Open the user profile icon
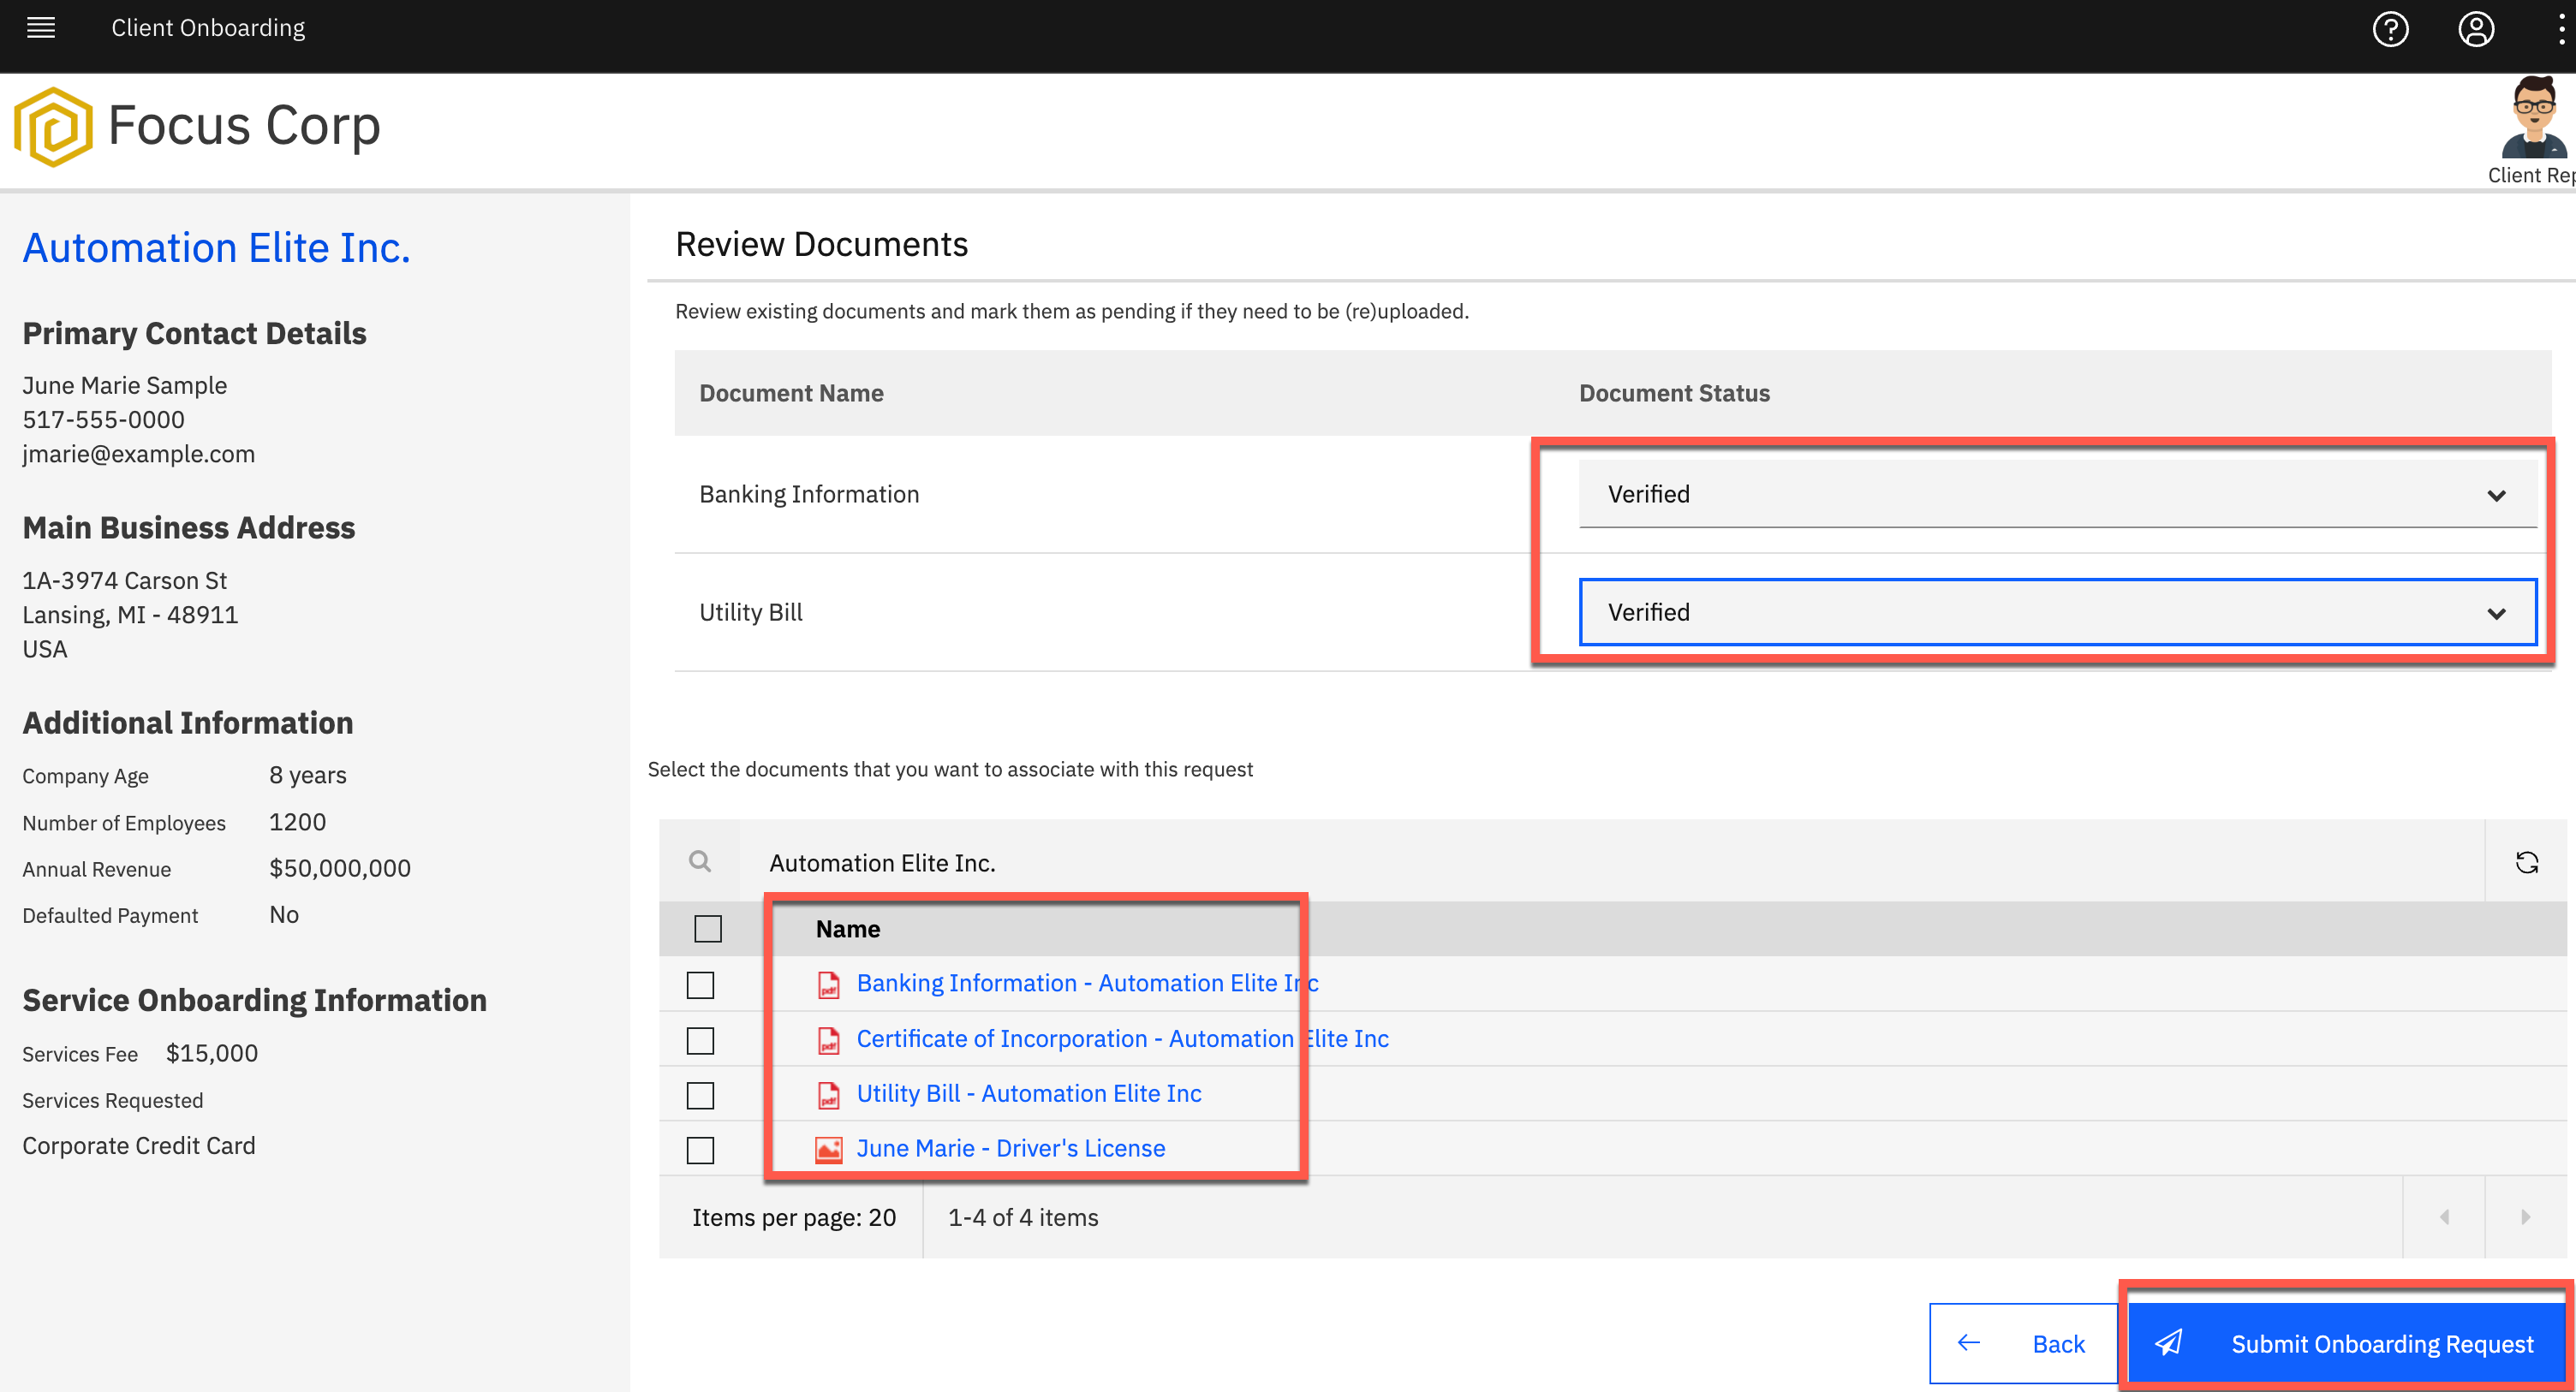This screenshot has width=2576, height=1392. (x=2476, y=29)
